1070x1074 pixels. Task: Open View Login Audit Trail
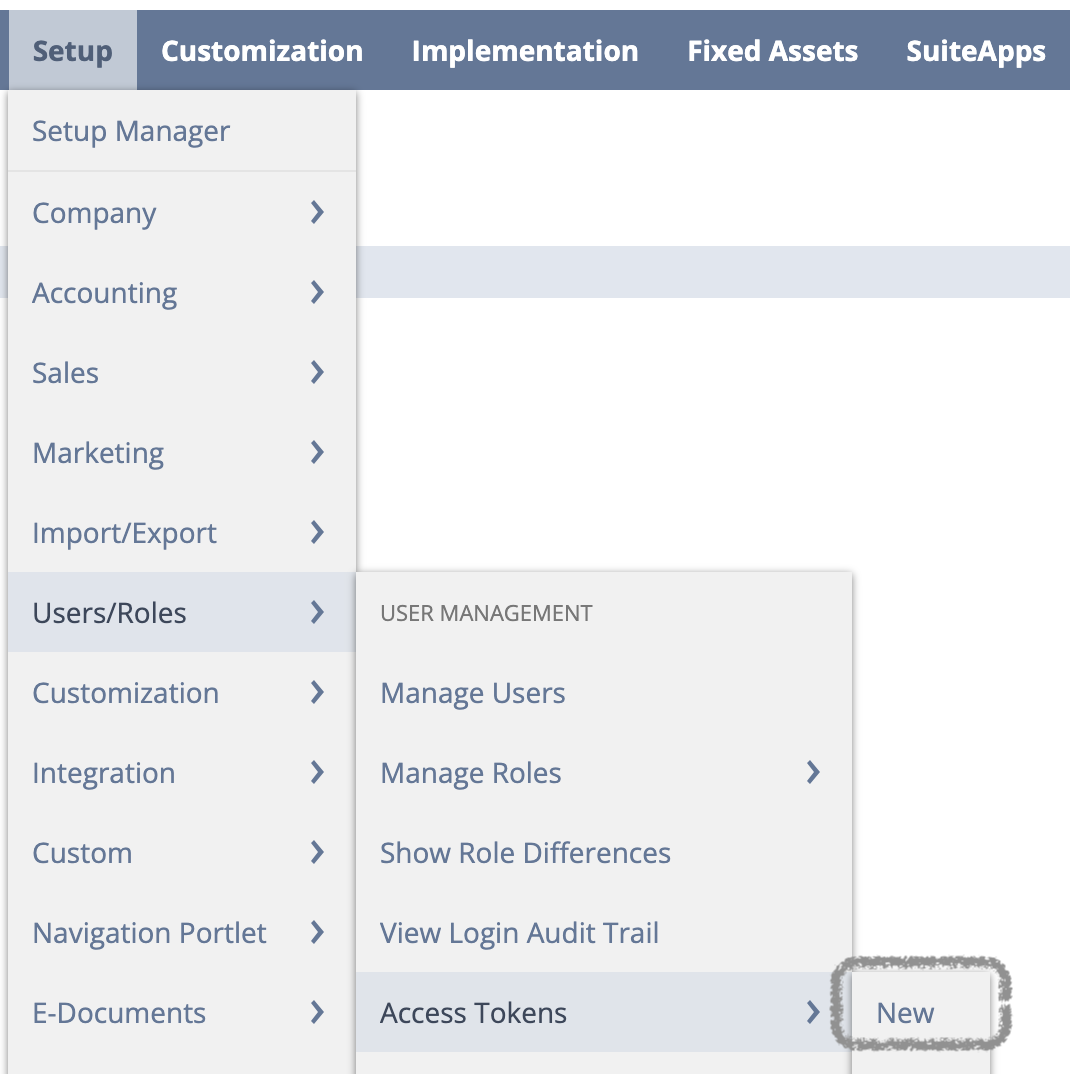pyautogui.click(x=519, y=933)
